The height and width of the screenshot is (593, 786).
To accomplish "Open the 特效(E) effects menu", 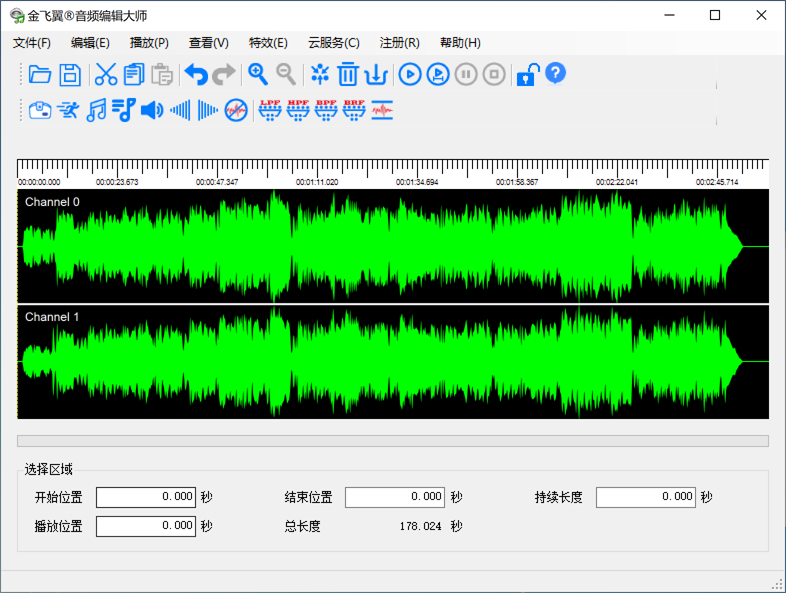I will [x=268, y=43].
